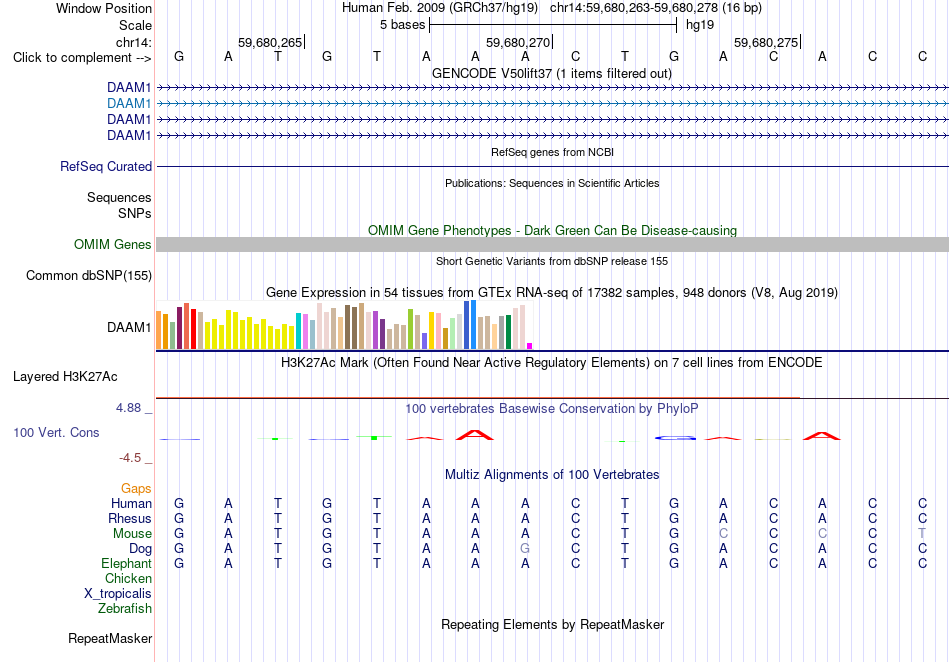This screenshot has width=950, height=662.
Task: Click 'GENCODE V50lift37 (1 items filtered out)' title
Action: (x=552, y=73)
